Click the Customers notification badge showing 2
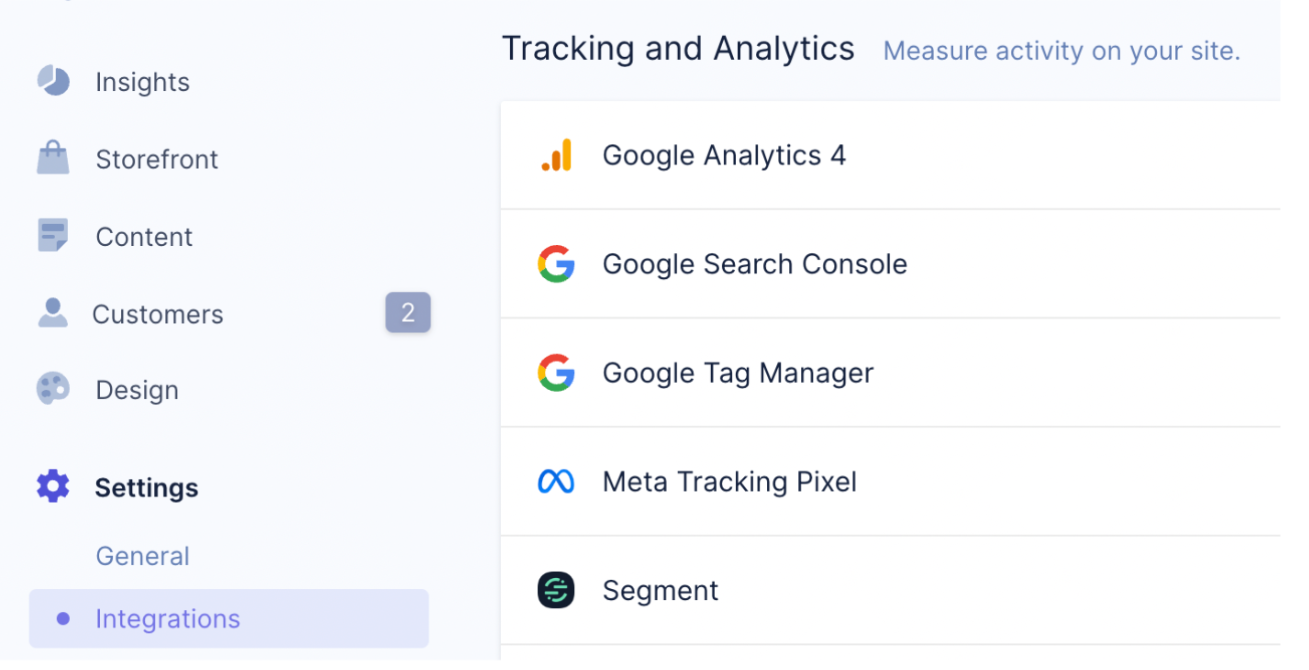Screen dimensions: 1309x670 (x=408, y=312)
